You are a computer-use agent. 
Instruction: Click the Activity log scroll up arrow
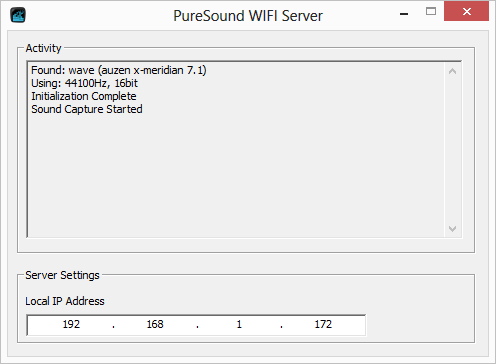click(x=452, y=71)
